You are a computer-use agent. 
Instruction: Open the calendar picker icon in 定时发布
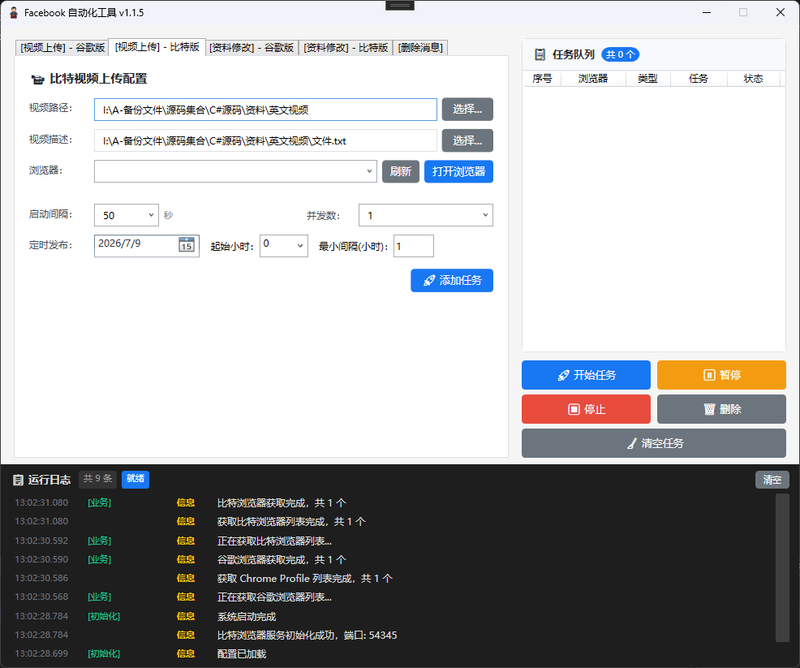[187, 244]
